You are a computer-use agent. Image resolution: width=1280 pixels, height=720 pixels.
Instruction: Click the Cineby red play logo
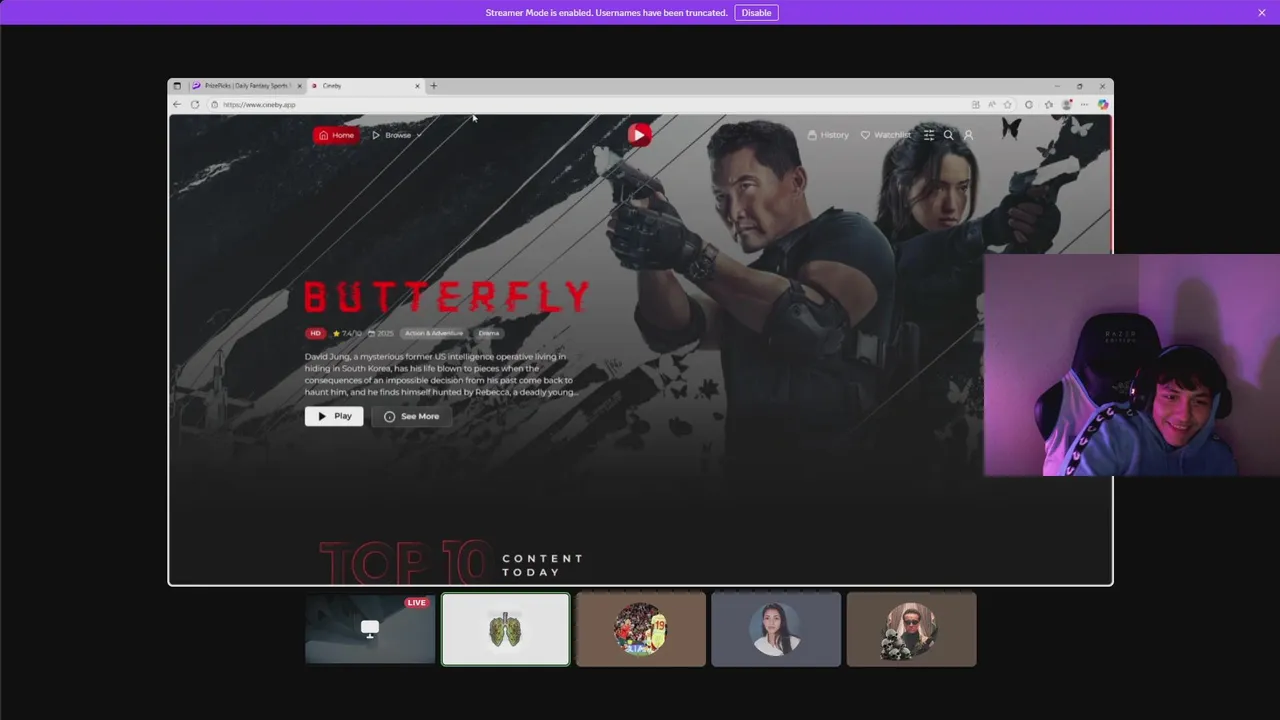[x=639, y=135]
